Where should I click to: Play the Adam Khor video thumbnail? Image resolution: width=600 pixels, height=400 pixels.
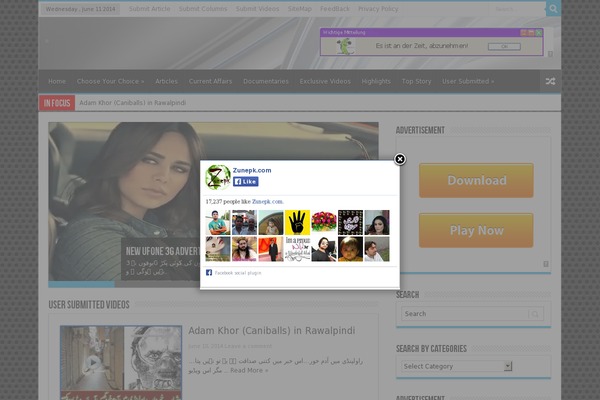click(x=121, y=362)
